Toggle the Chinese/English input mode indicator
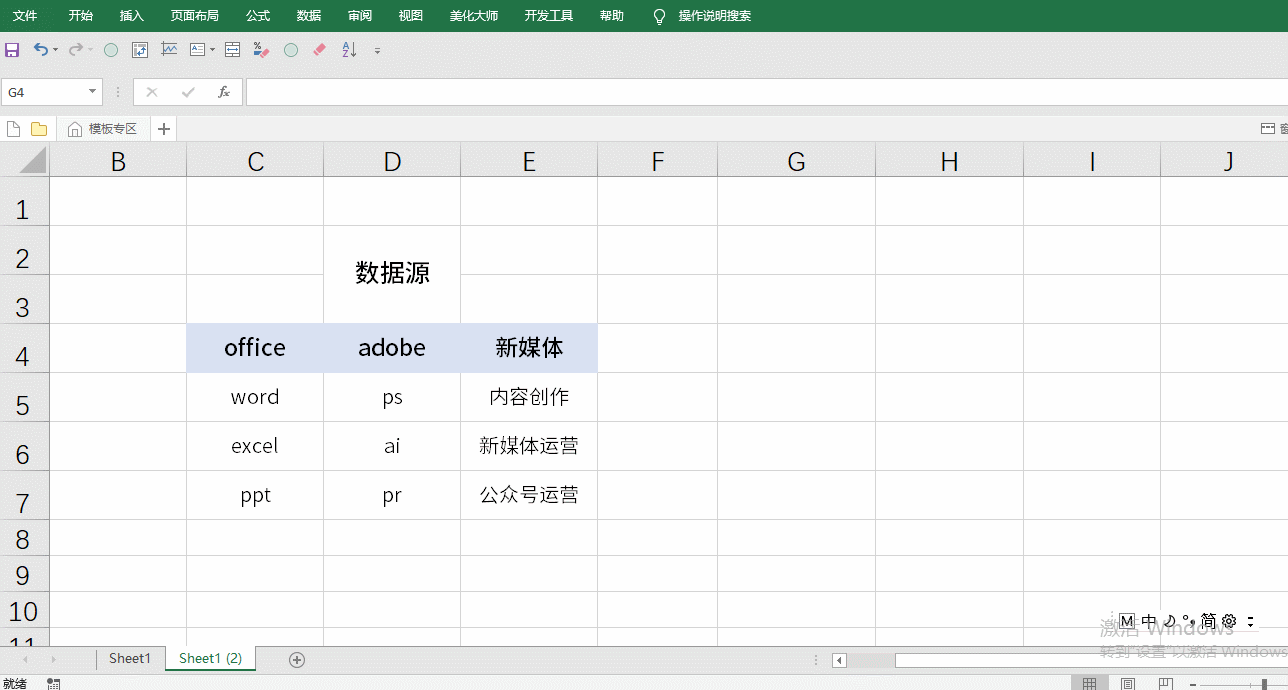 [x=1146, y=621]
